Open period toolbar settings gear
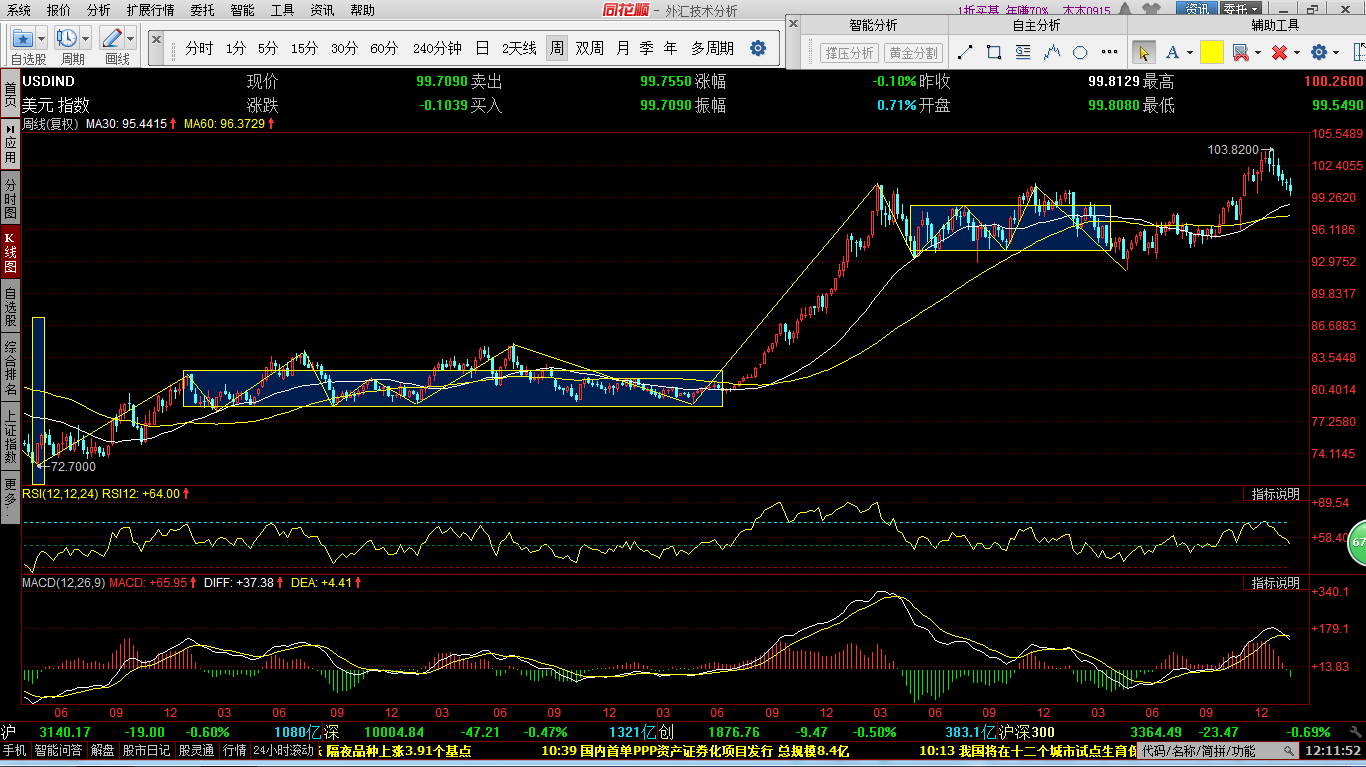Viewport: 1366px width, 767px height. (758, 48)
